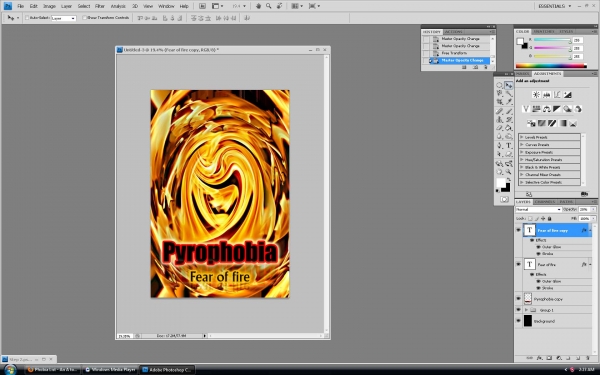Screen dimensions: 600x375
Task: Select the Brush tool
Action: [x=509, y=111]
